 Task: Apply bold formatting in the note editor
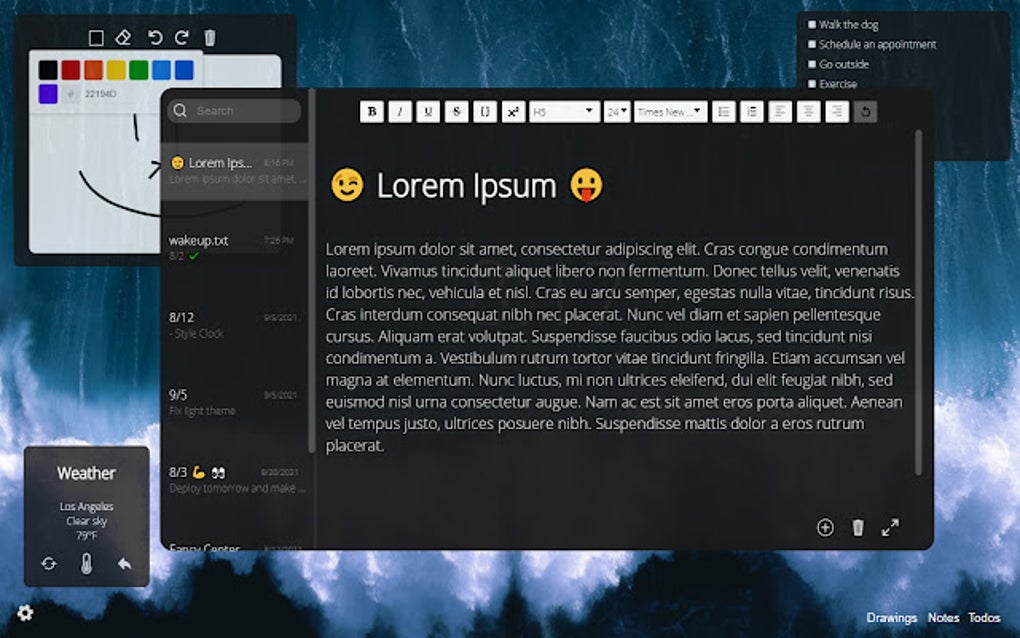[x=371, y=111]
